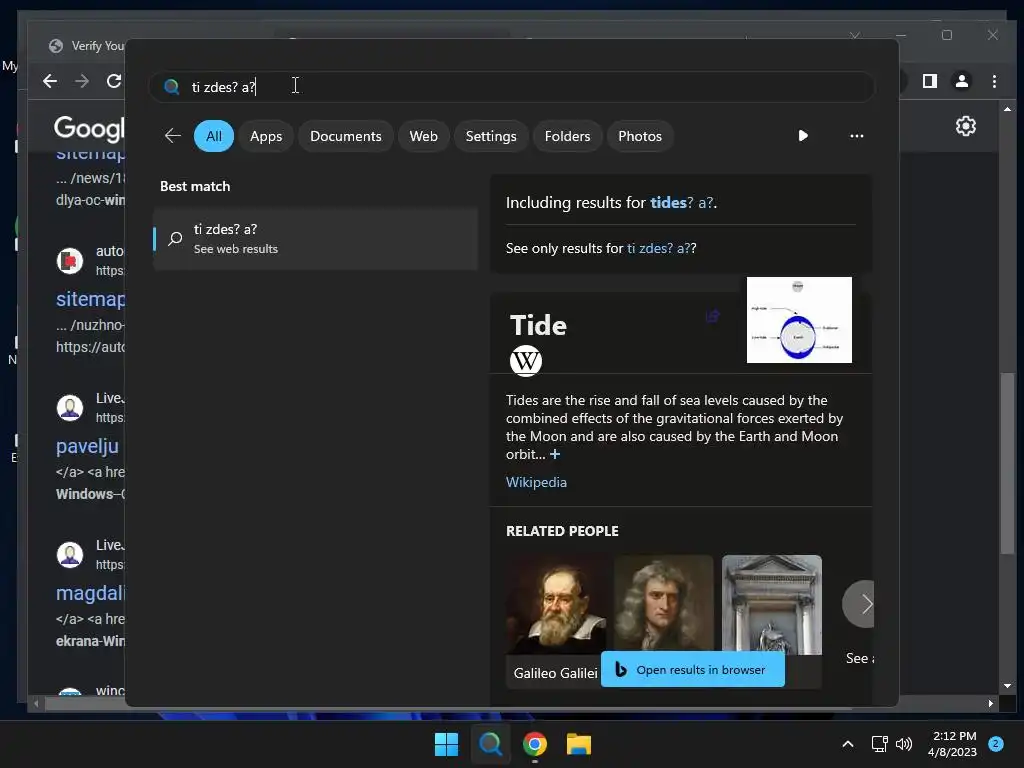Select the All filter tab

[x=214, y=136]
